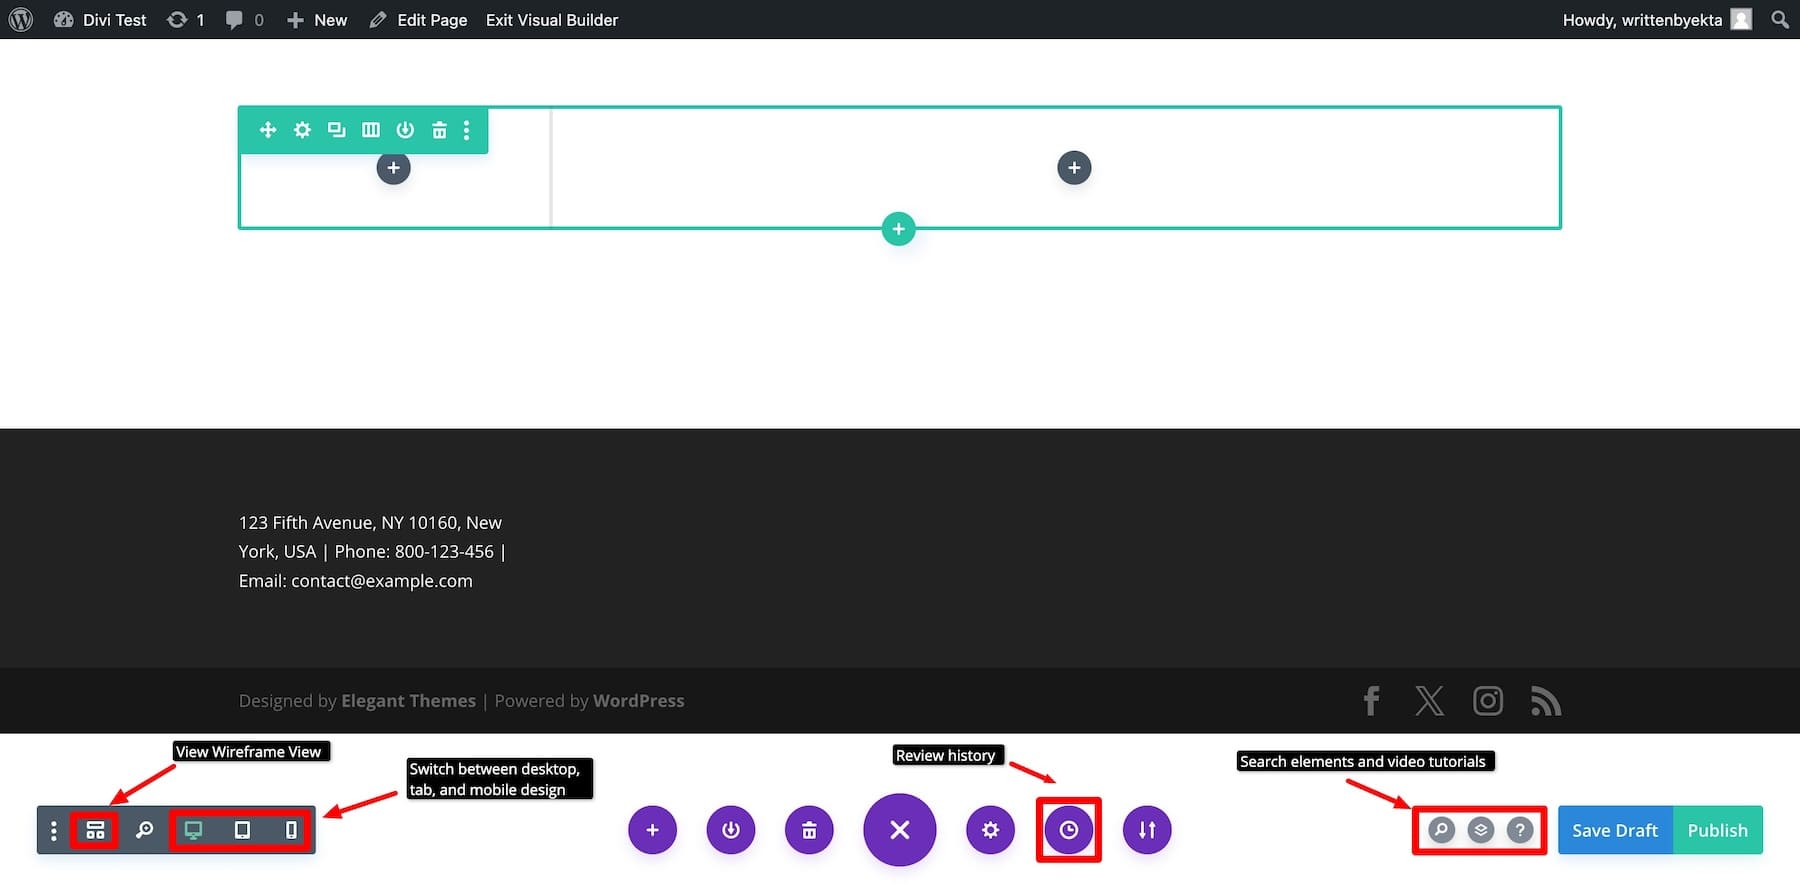Open row settings gear icon
1800x885 pixels.
302,130
